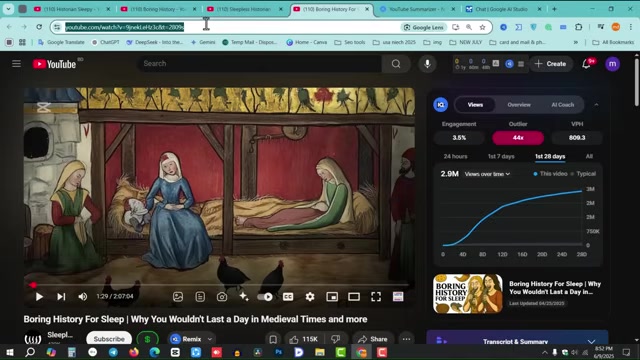Click the voice search microphone icon
Viewport: 640px width, 360px height.
pos(427,64)
